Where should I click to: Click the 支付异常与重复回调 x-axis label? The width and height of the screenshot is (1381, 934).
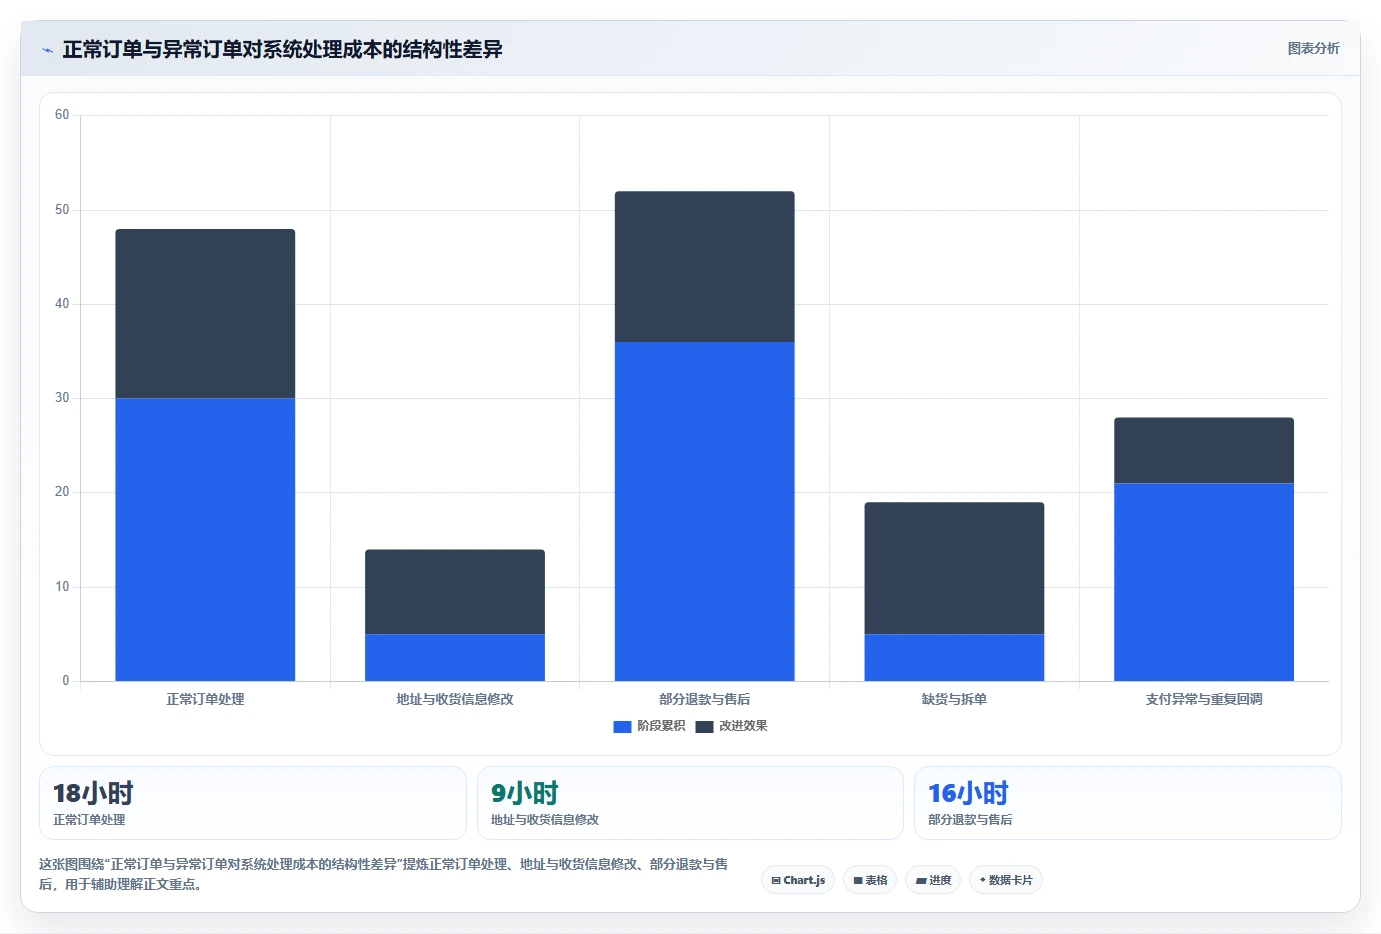coord(1204,699)
